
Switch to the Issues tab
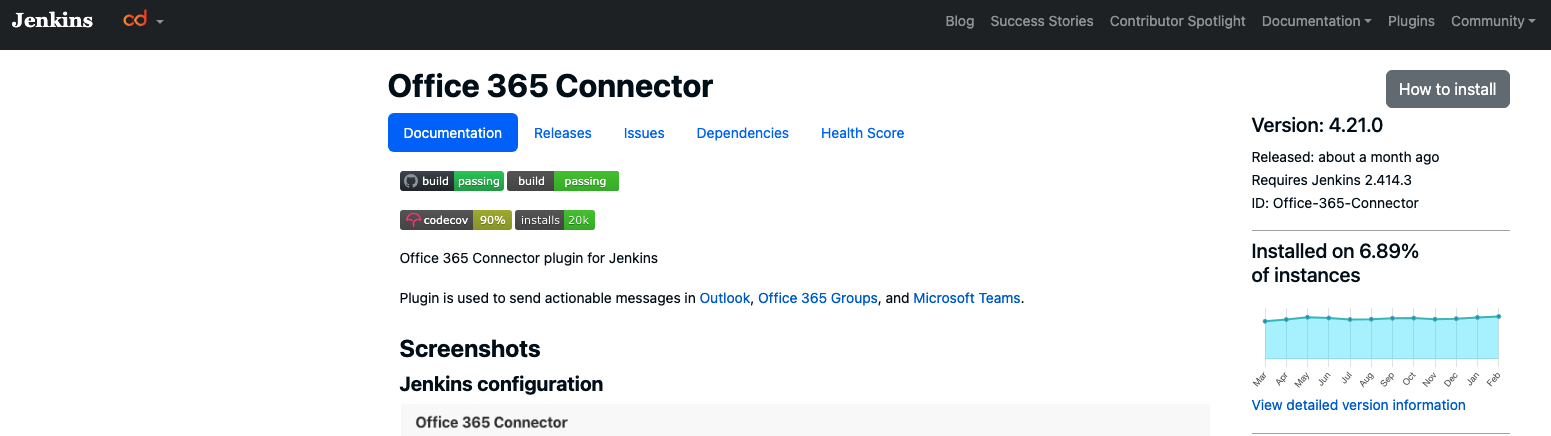(644, 133)
